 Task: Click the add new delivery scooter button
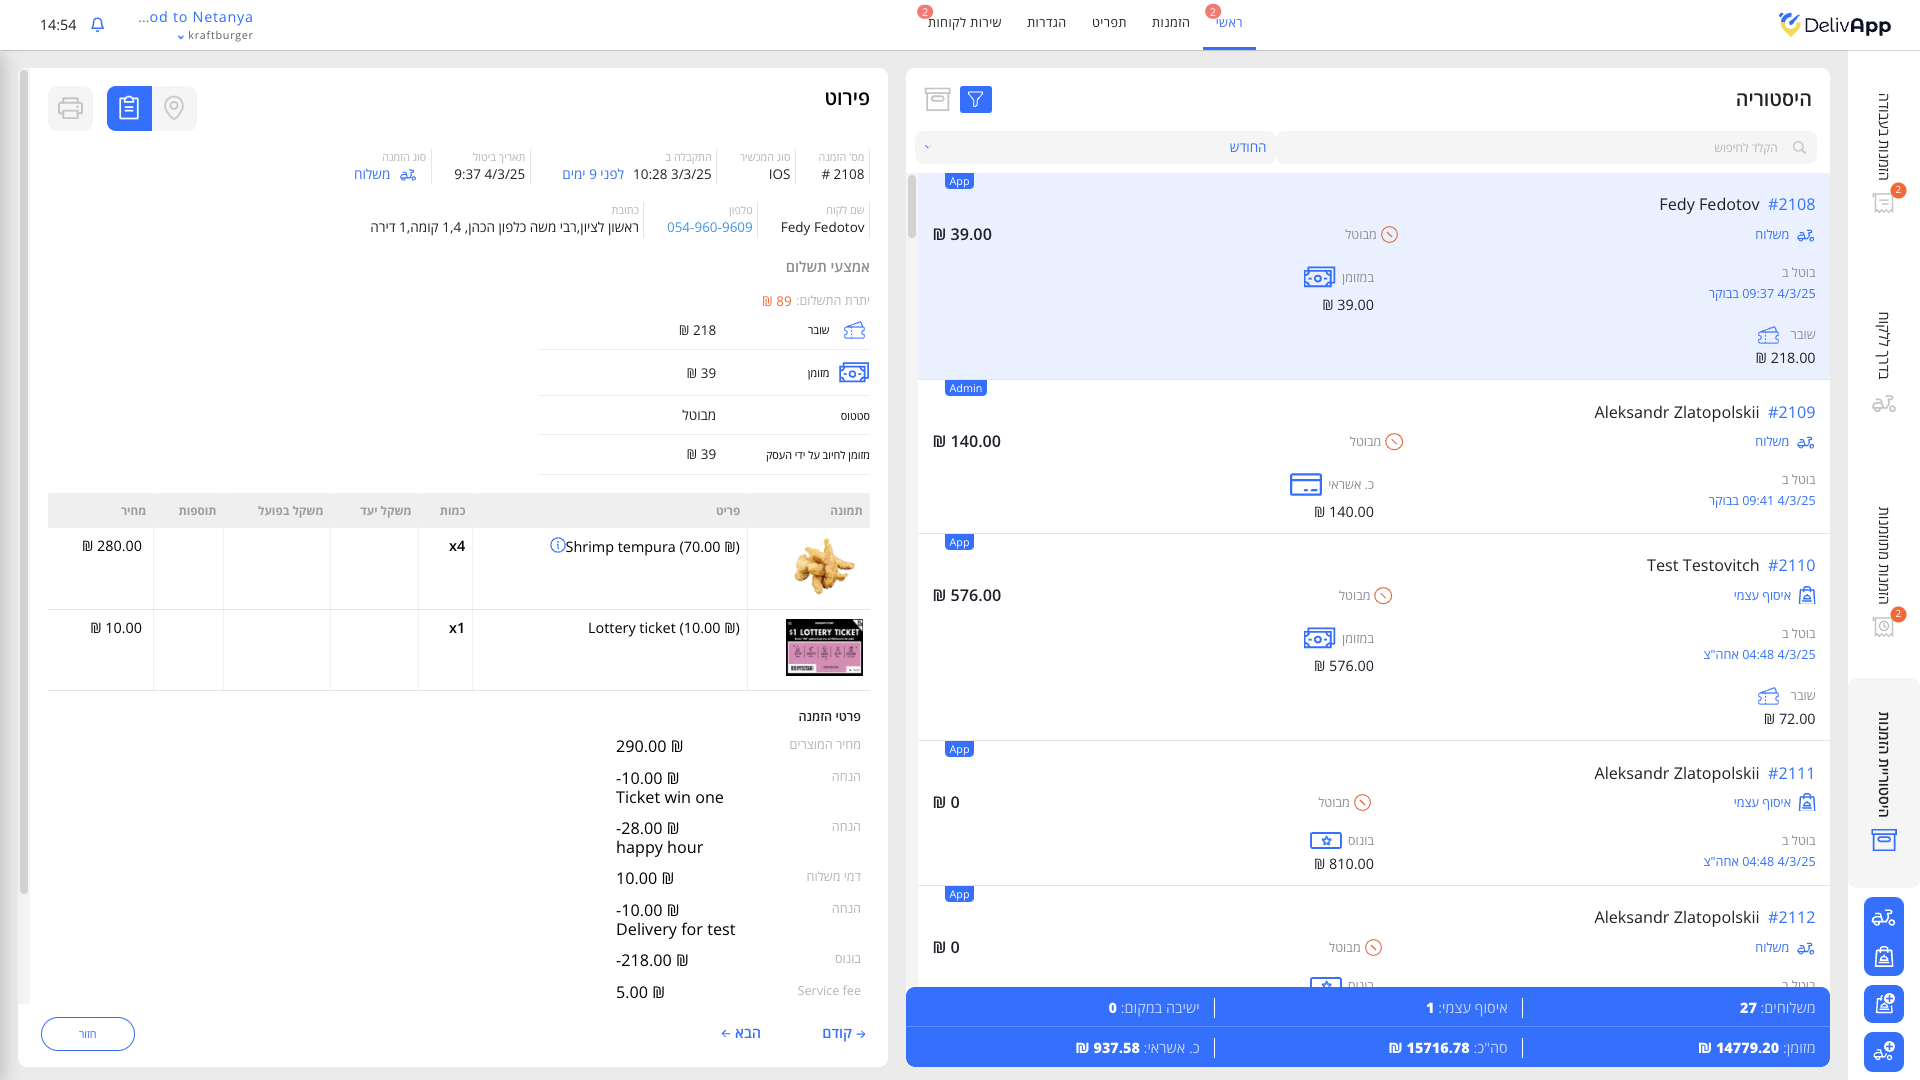click(x=1883, y=1051)
